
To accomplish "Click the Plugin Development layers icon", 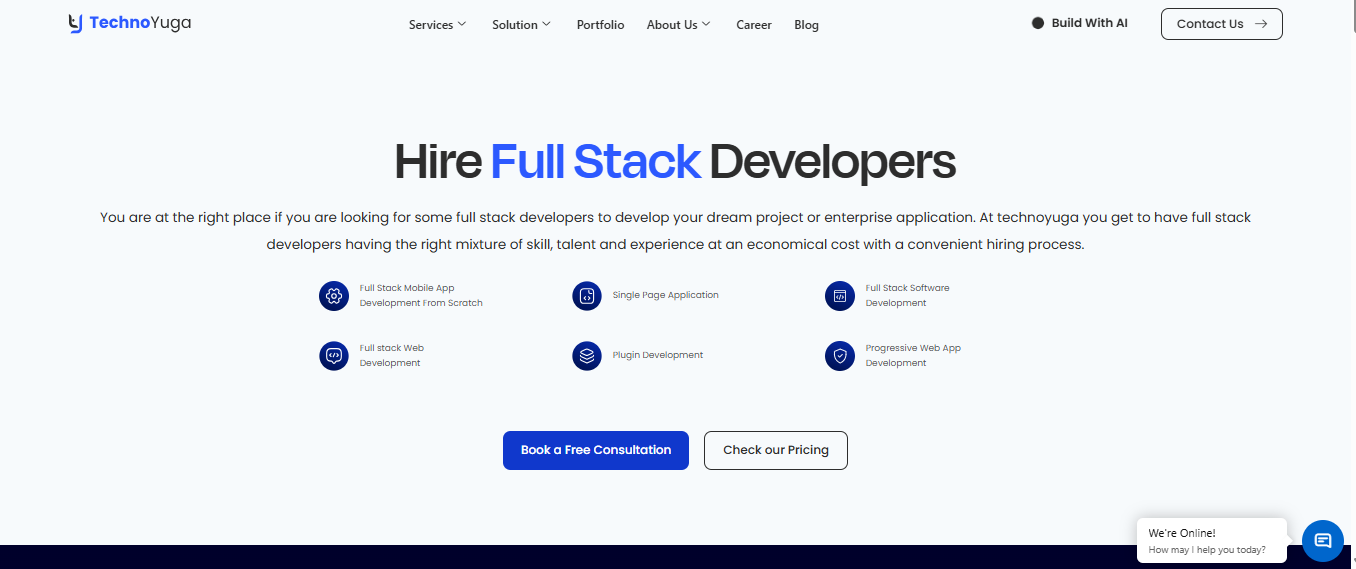I will (587, 356).
